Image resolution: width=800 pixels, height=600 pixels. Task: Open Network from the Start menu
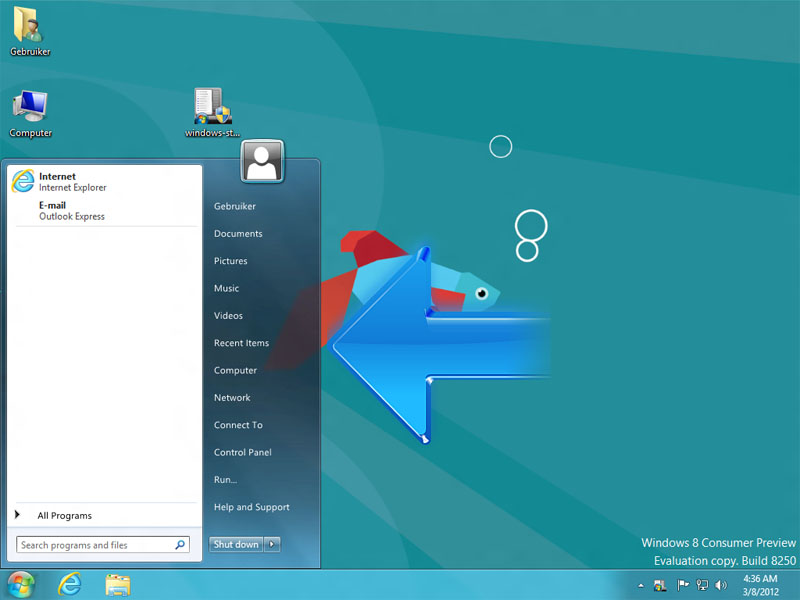pyautogui.click(x=232, y=397)
